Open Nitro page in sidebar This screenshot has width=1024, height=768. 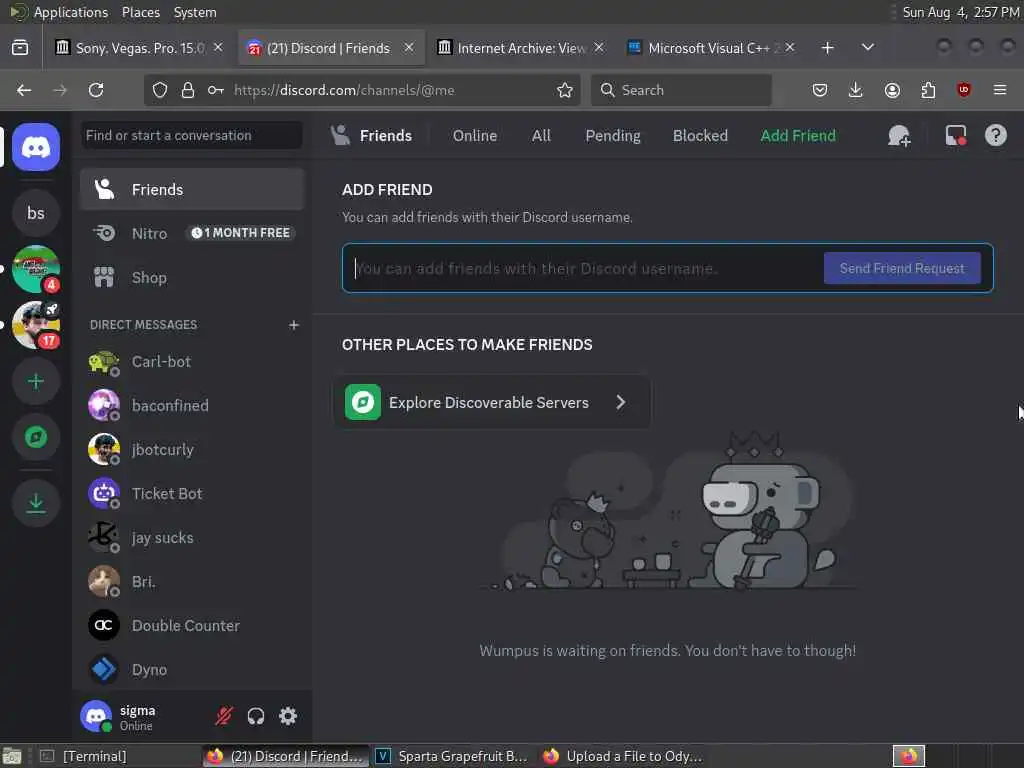pyautogui.click(x=193, y=233)
